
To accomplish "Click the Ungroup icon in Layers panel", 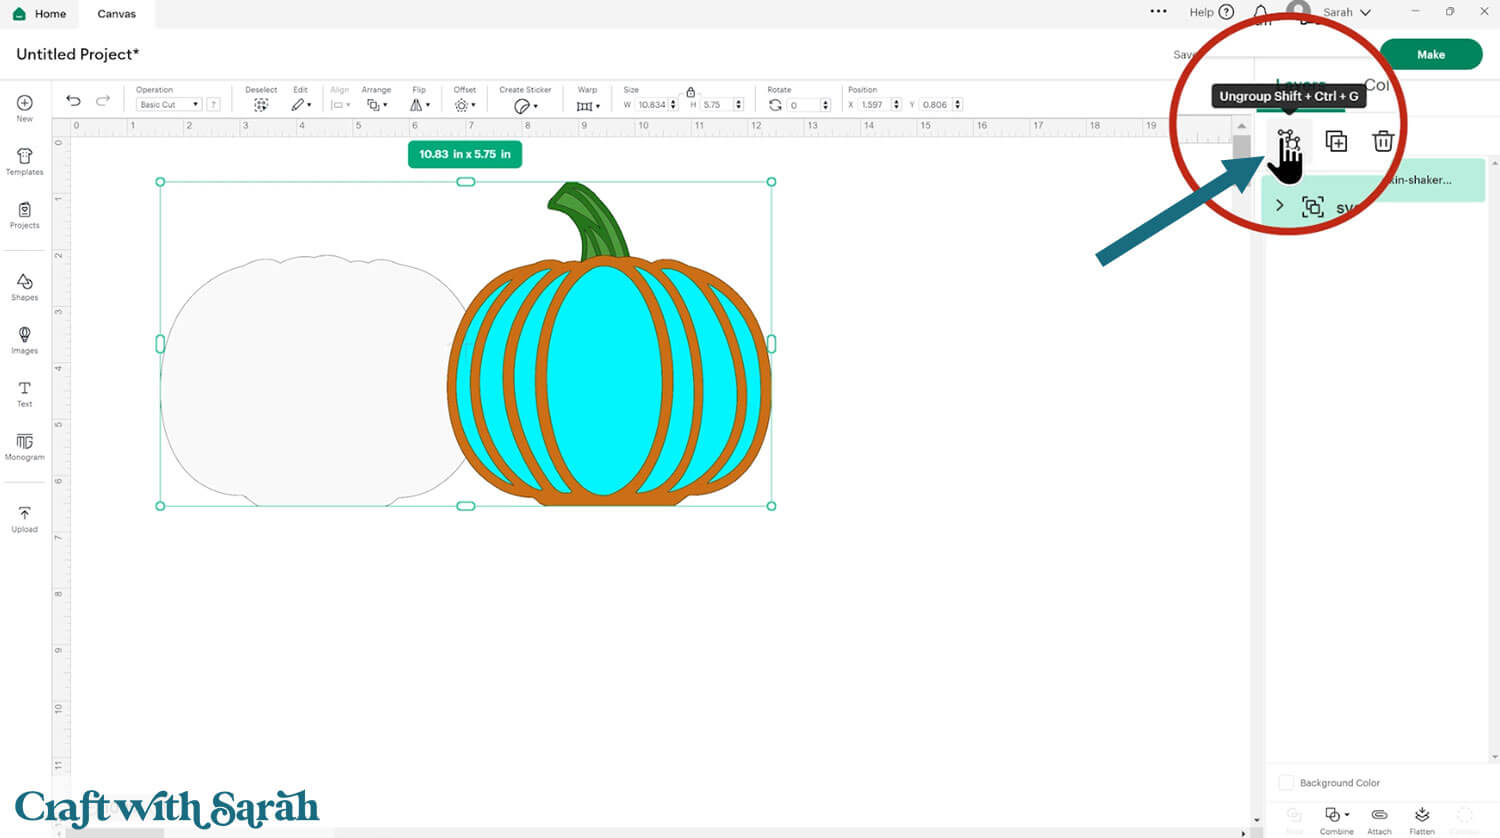I will coord(1288,141).
